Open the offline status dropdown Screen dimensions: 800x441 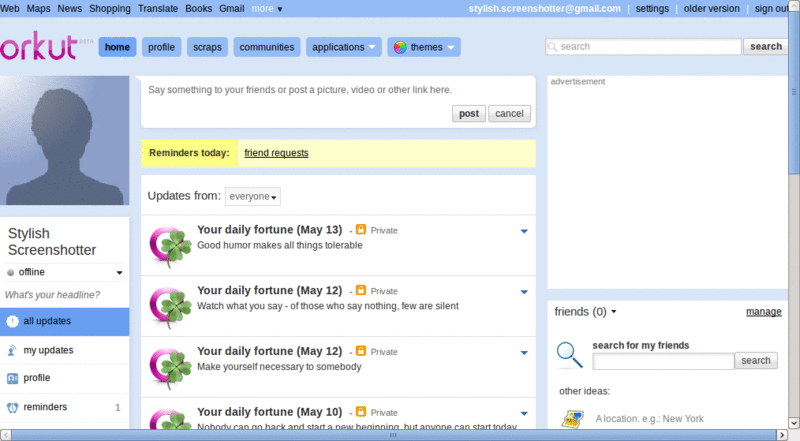(119, 273)
